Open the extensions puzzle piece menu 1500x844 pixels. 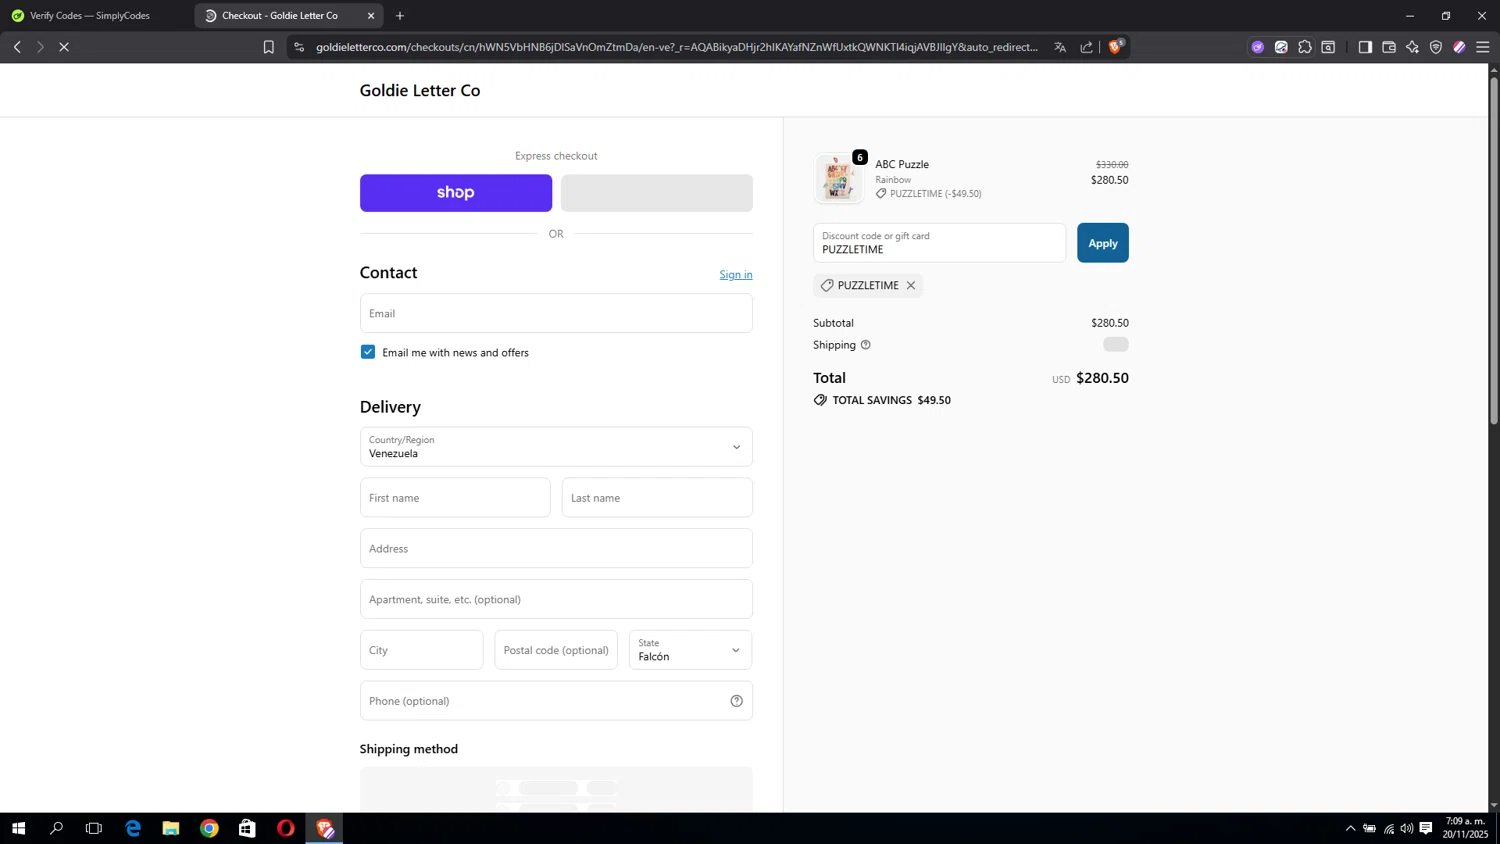pyautogui.click(x=1305, y=47)
